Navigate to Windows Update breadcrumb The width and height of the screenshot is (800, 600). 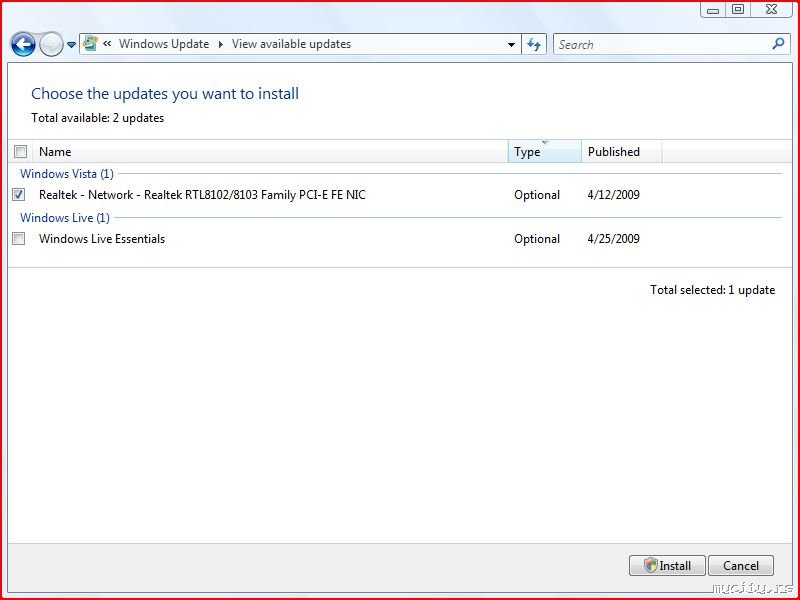pos(164,44)
